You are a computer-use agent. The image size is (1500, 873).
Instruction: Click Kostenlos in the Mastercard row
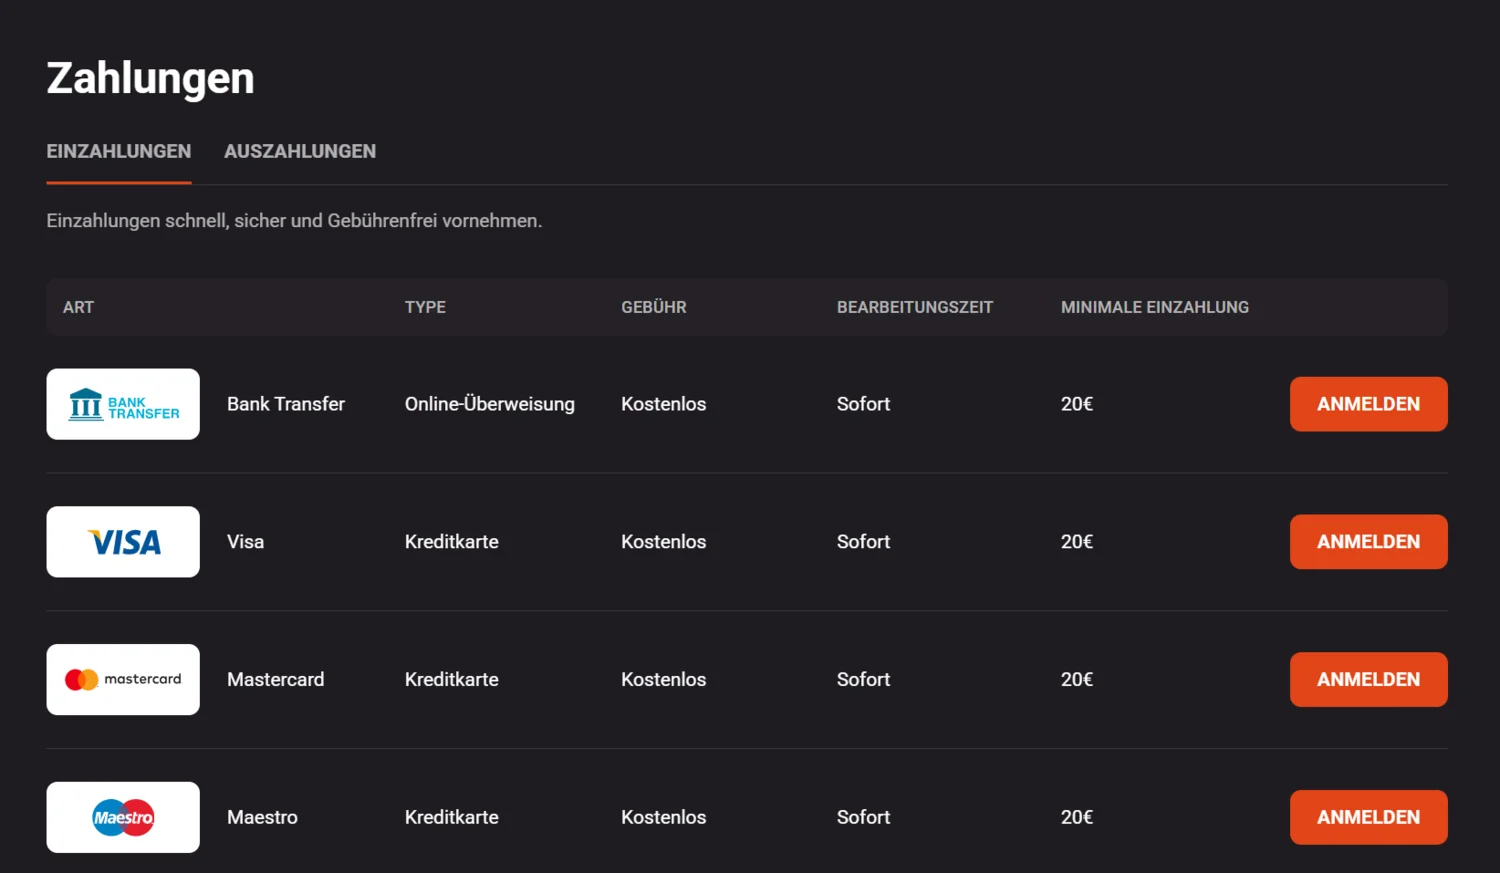[x=664, y=680]
